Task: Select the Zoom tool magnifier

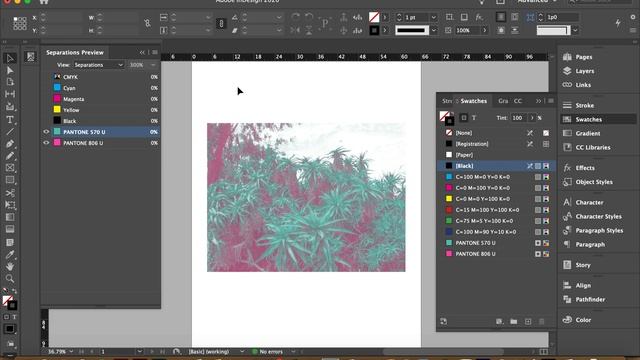Action: [10, 279]
